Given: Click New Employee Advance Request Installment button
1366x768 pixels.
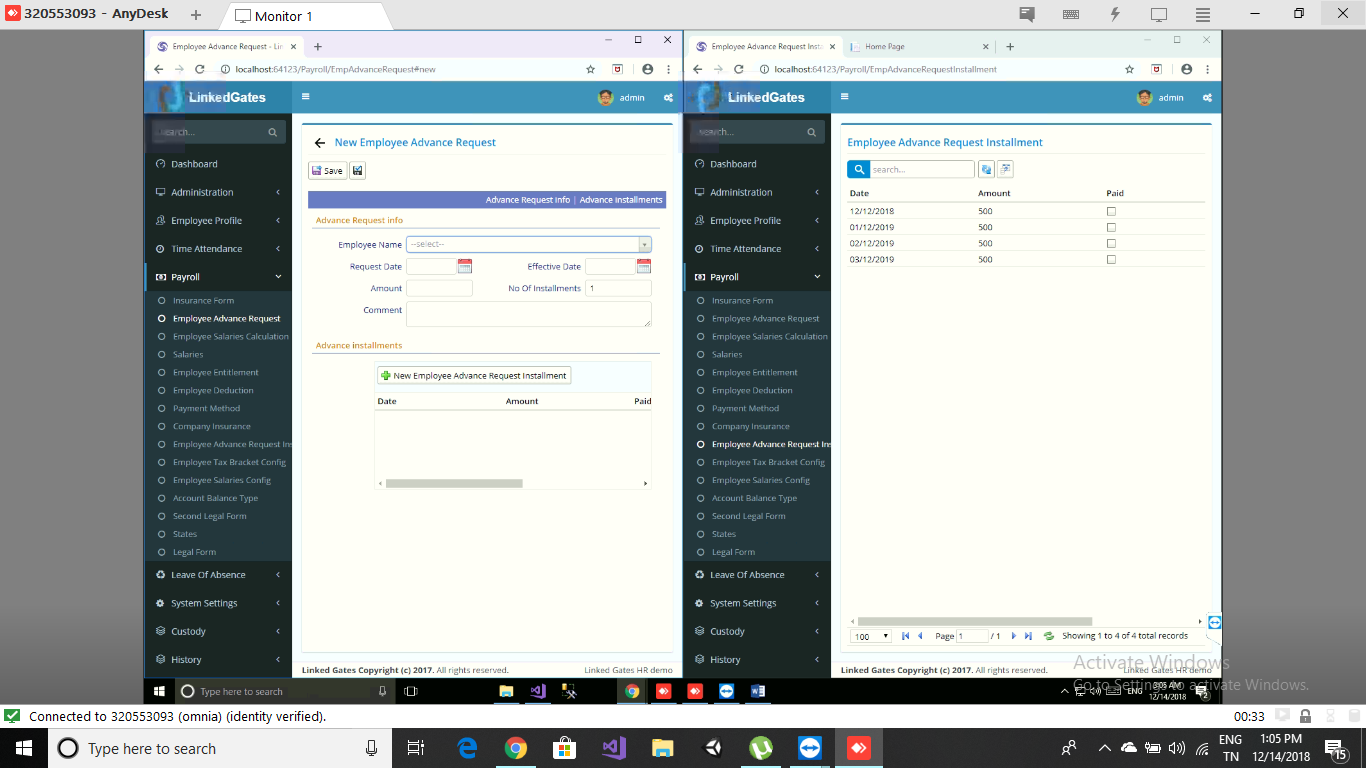Looking at the screenshot, I should (472, 374).
